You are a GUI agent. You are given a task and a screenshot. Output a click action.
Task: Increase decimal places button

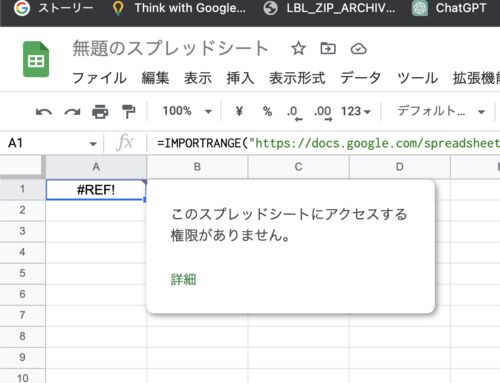click(x=323, y=113)
